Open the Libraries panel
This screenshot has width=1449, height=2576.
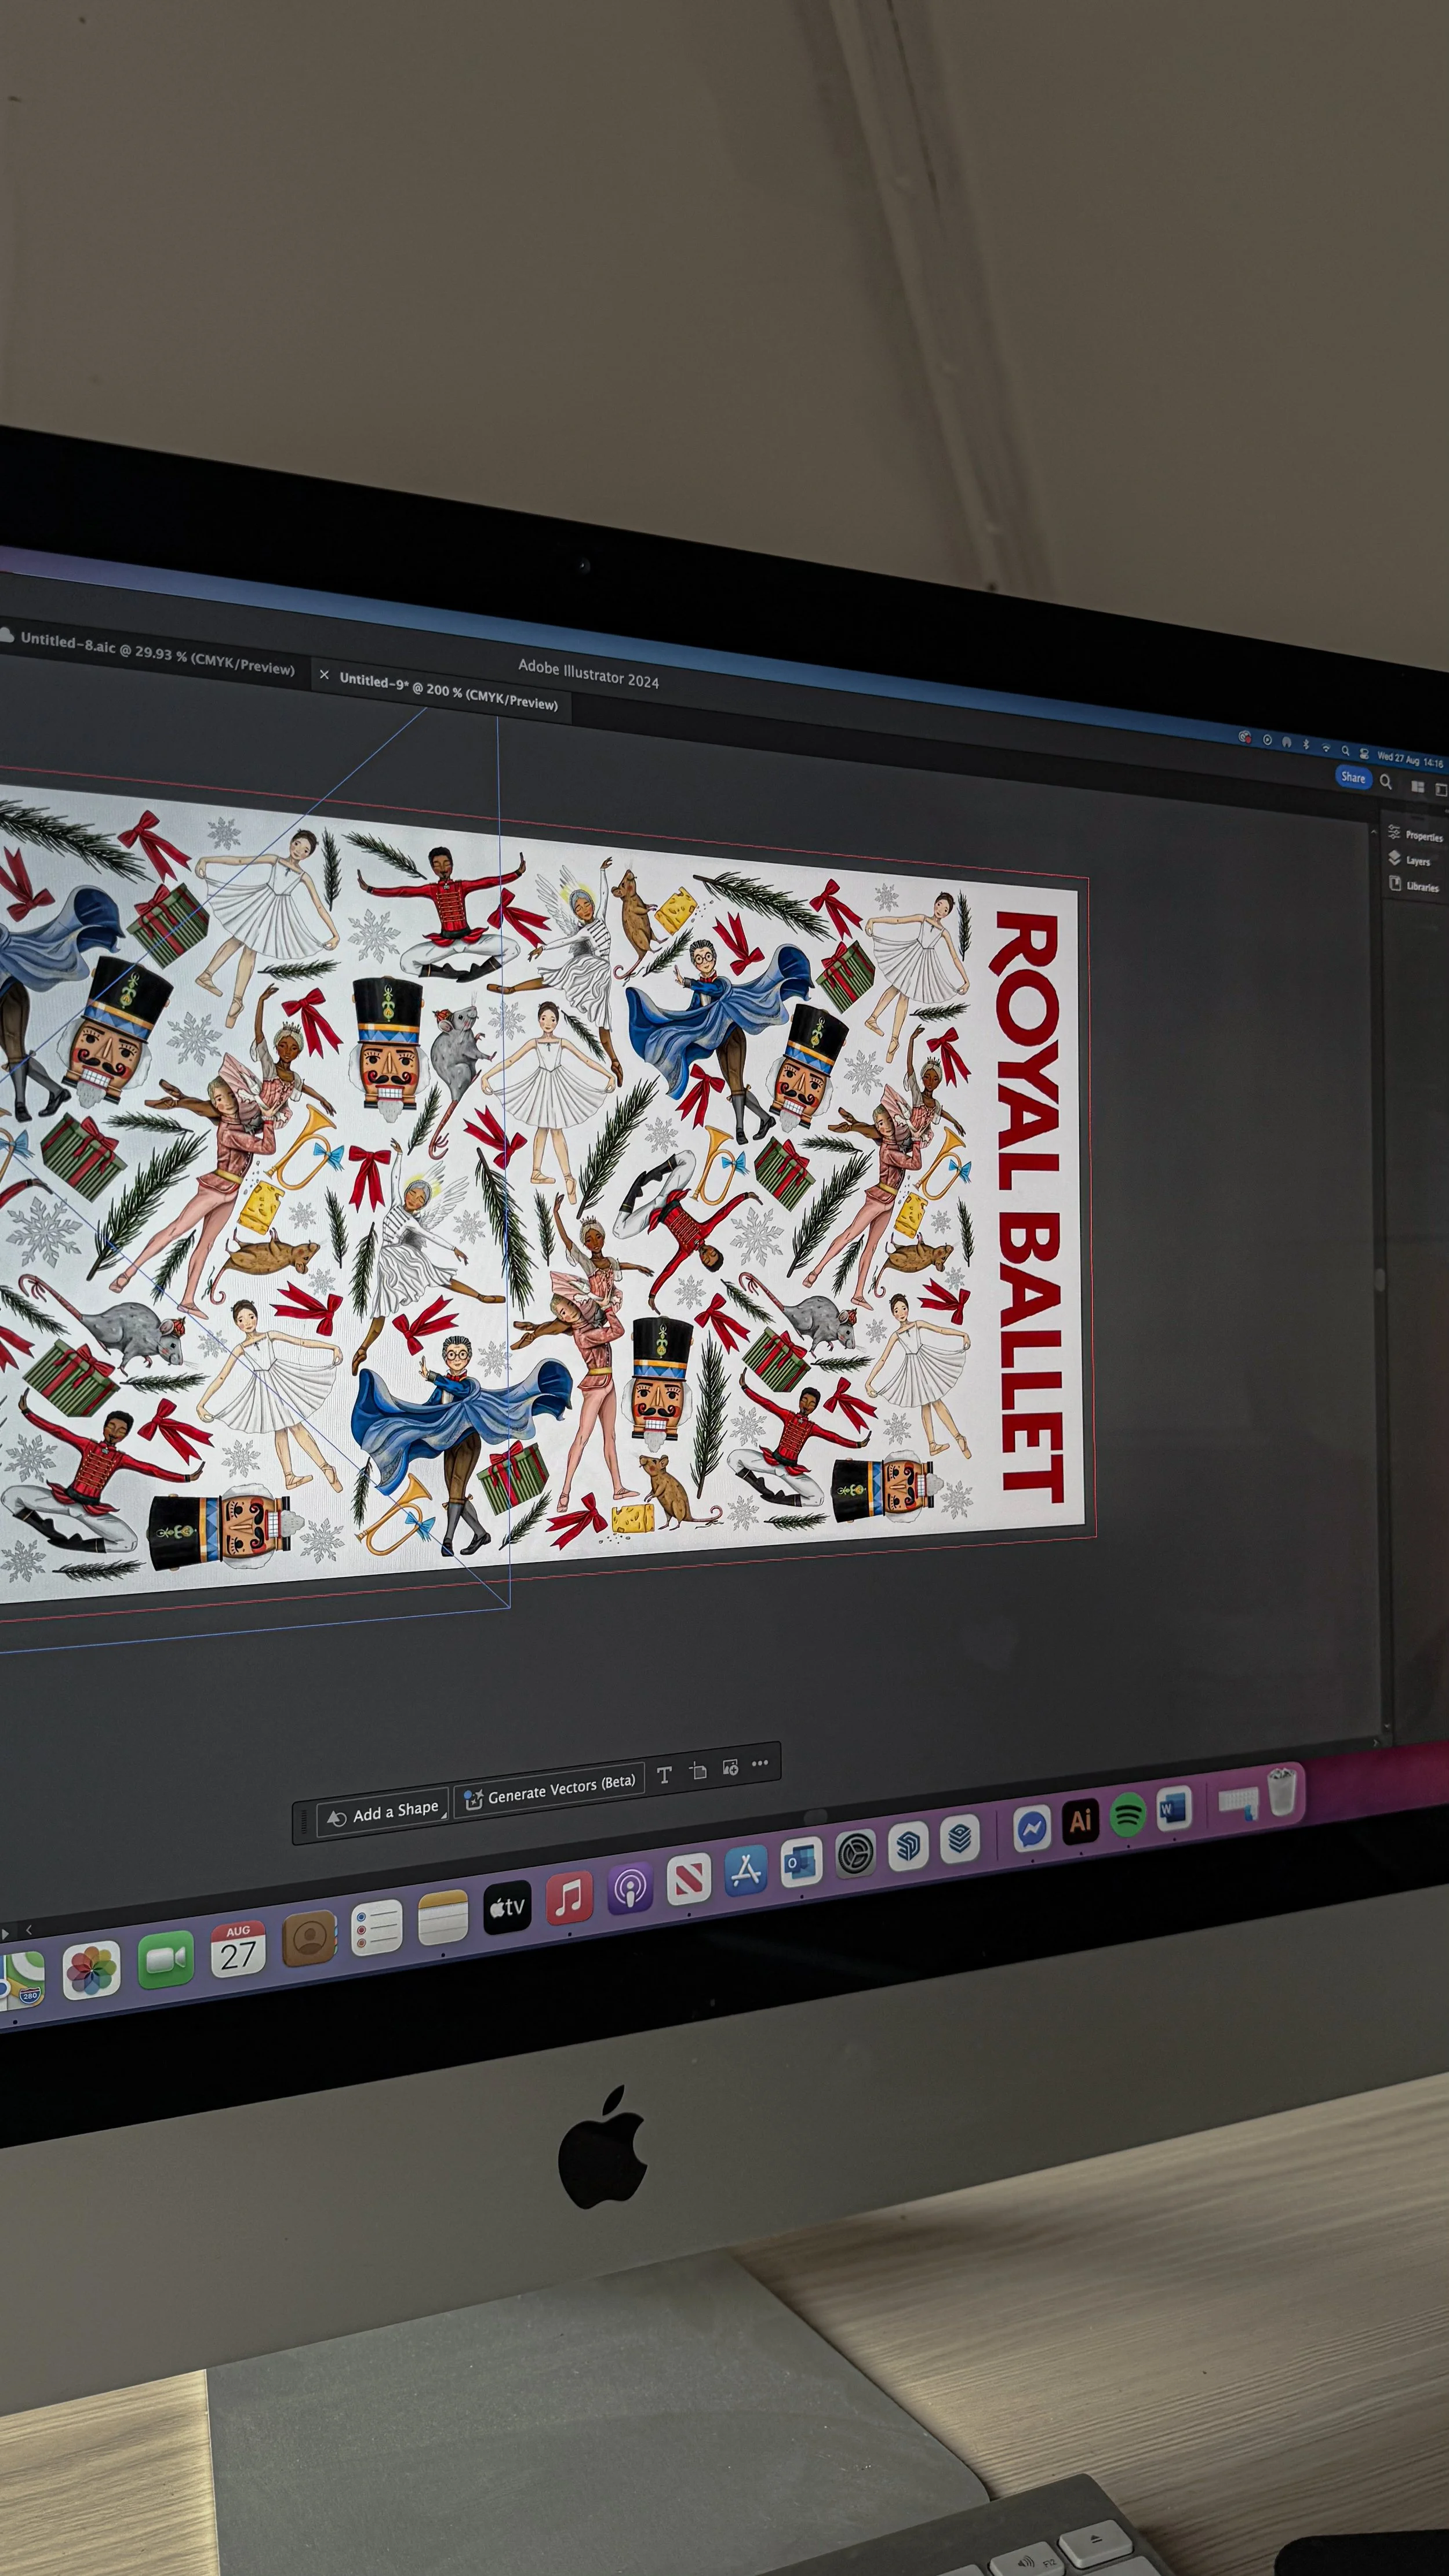pyautogui.click(x=1413, y=885)
